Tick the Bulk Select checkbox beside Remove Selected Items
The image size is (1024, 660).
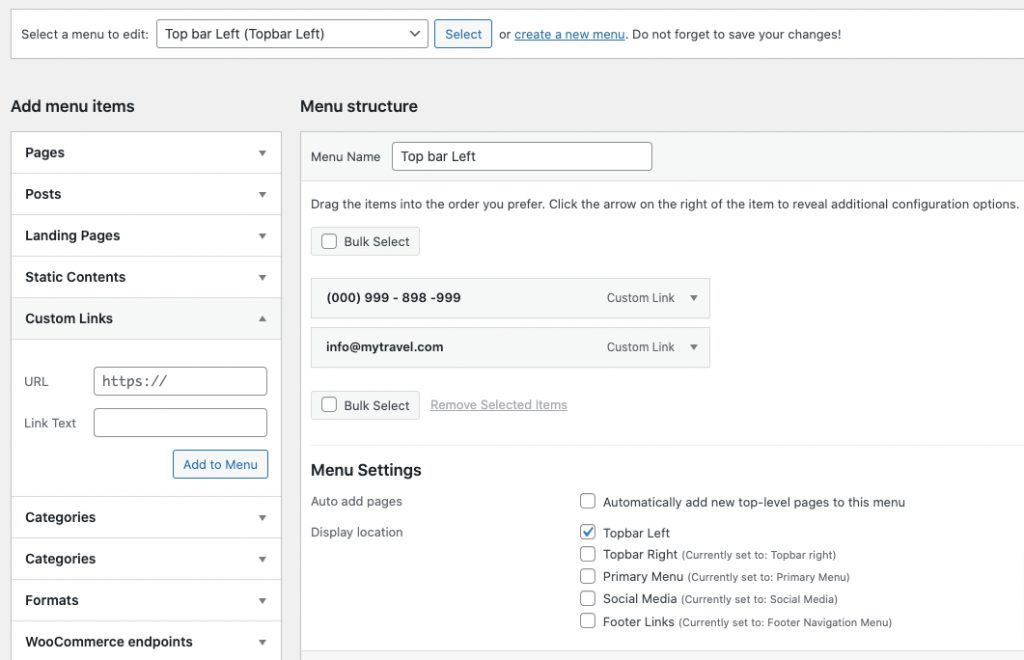329,405
